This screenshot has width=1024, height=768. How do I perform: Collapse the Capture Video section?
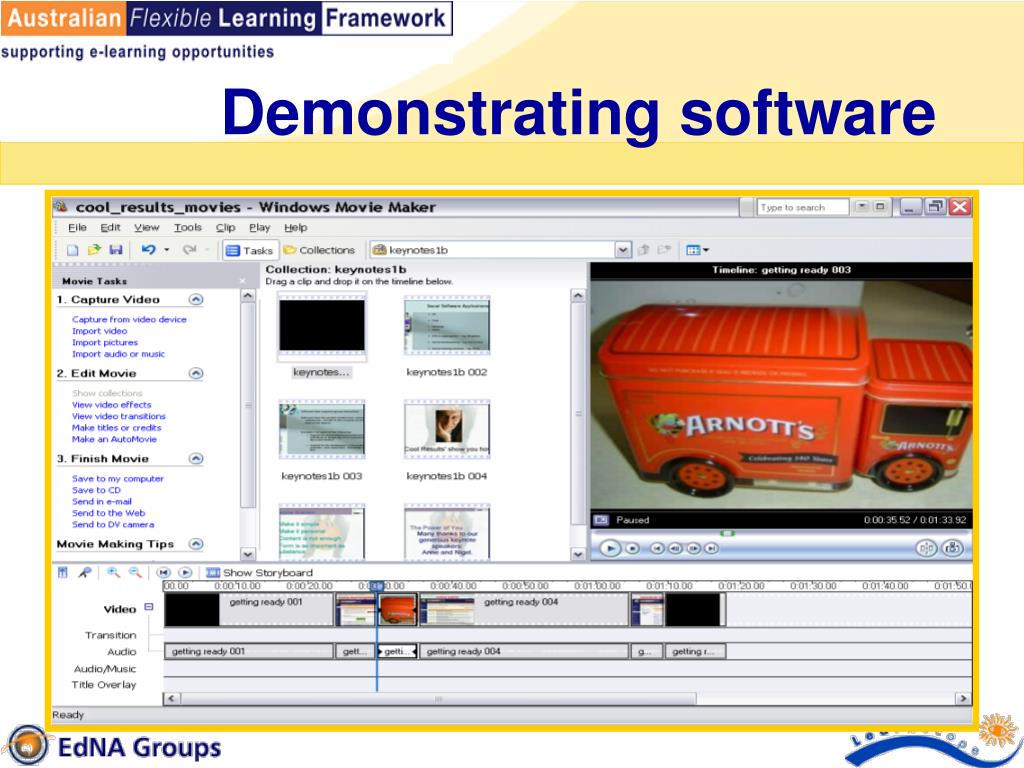tap(196, 299)
